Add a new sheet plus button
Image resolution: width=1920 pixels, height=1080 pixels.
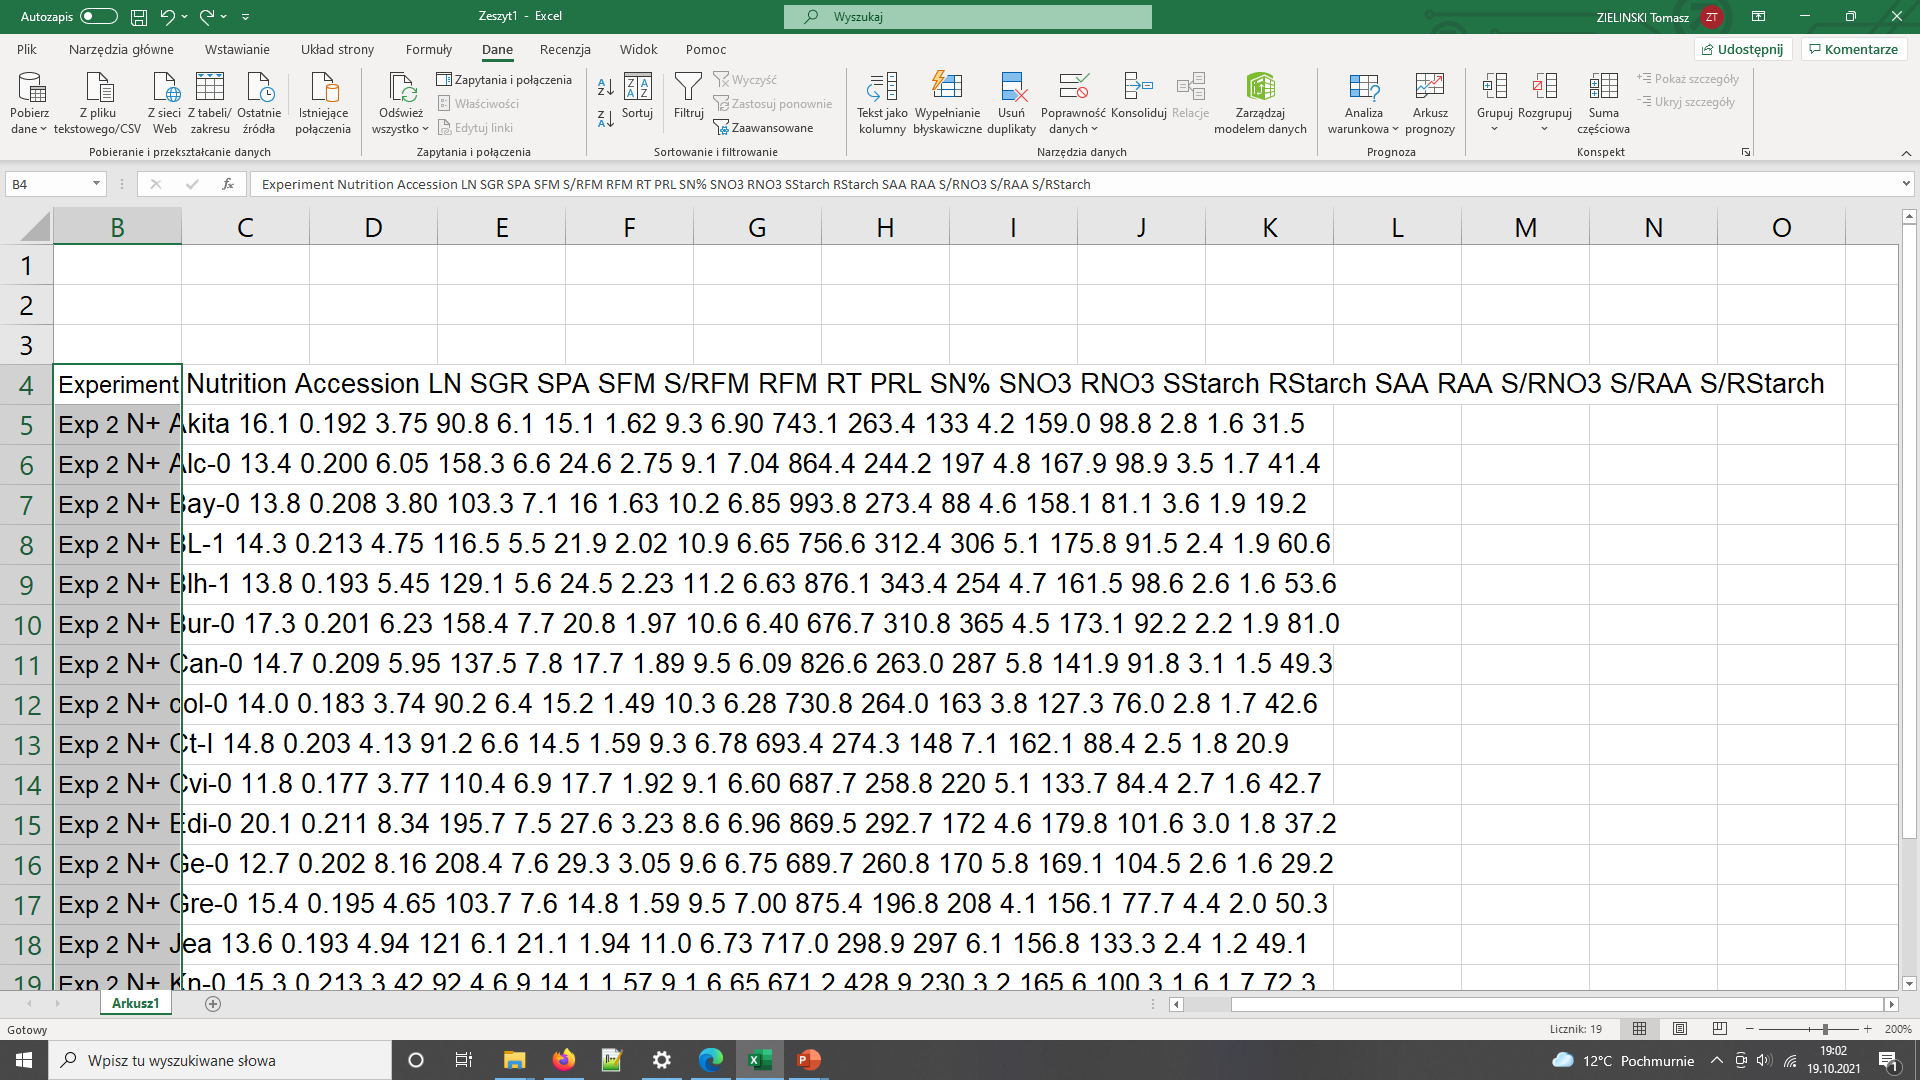pyautogui.click(x=213, y=1003)
